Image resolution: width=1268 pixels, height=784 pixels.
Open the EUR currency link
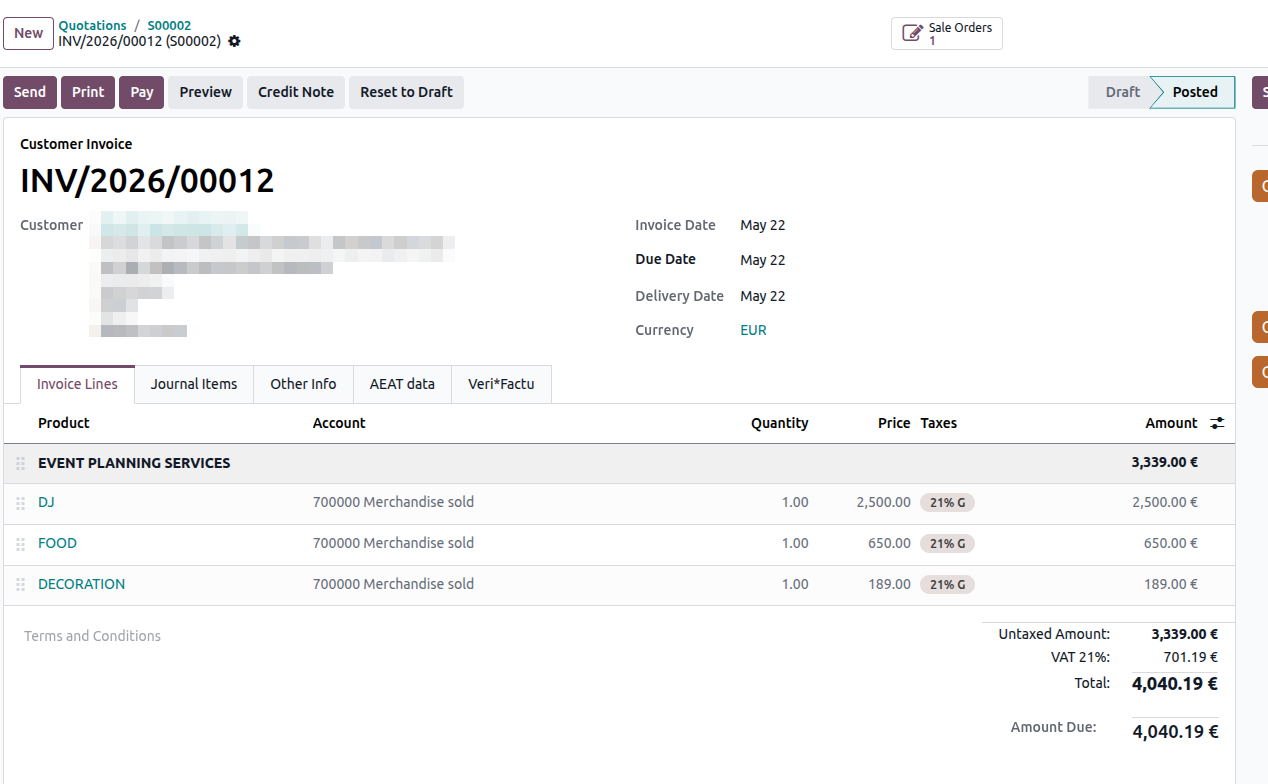tap(753, 330)
